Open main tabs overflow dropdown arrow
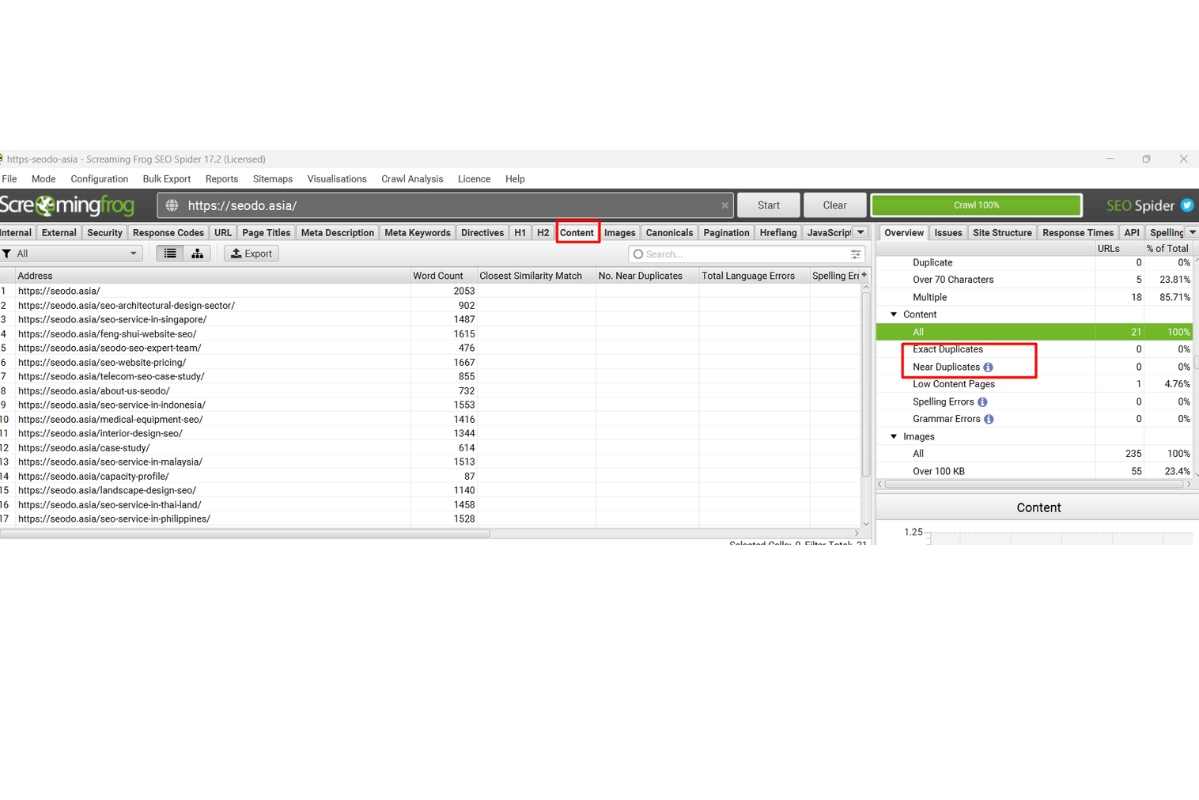Image resolution: width=1199 pixels, height=800 pixels. tap(860, 233)
